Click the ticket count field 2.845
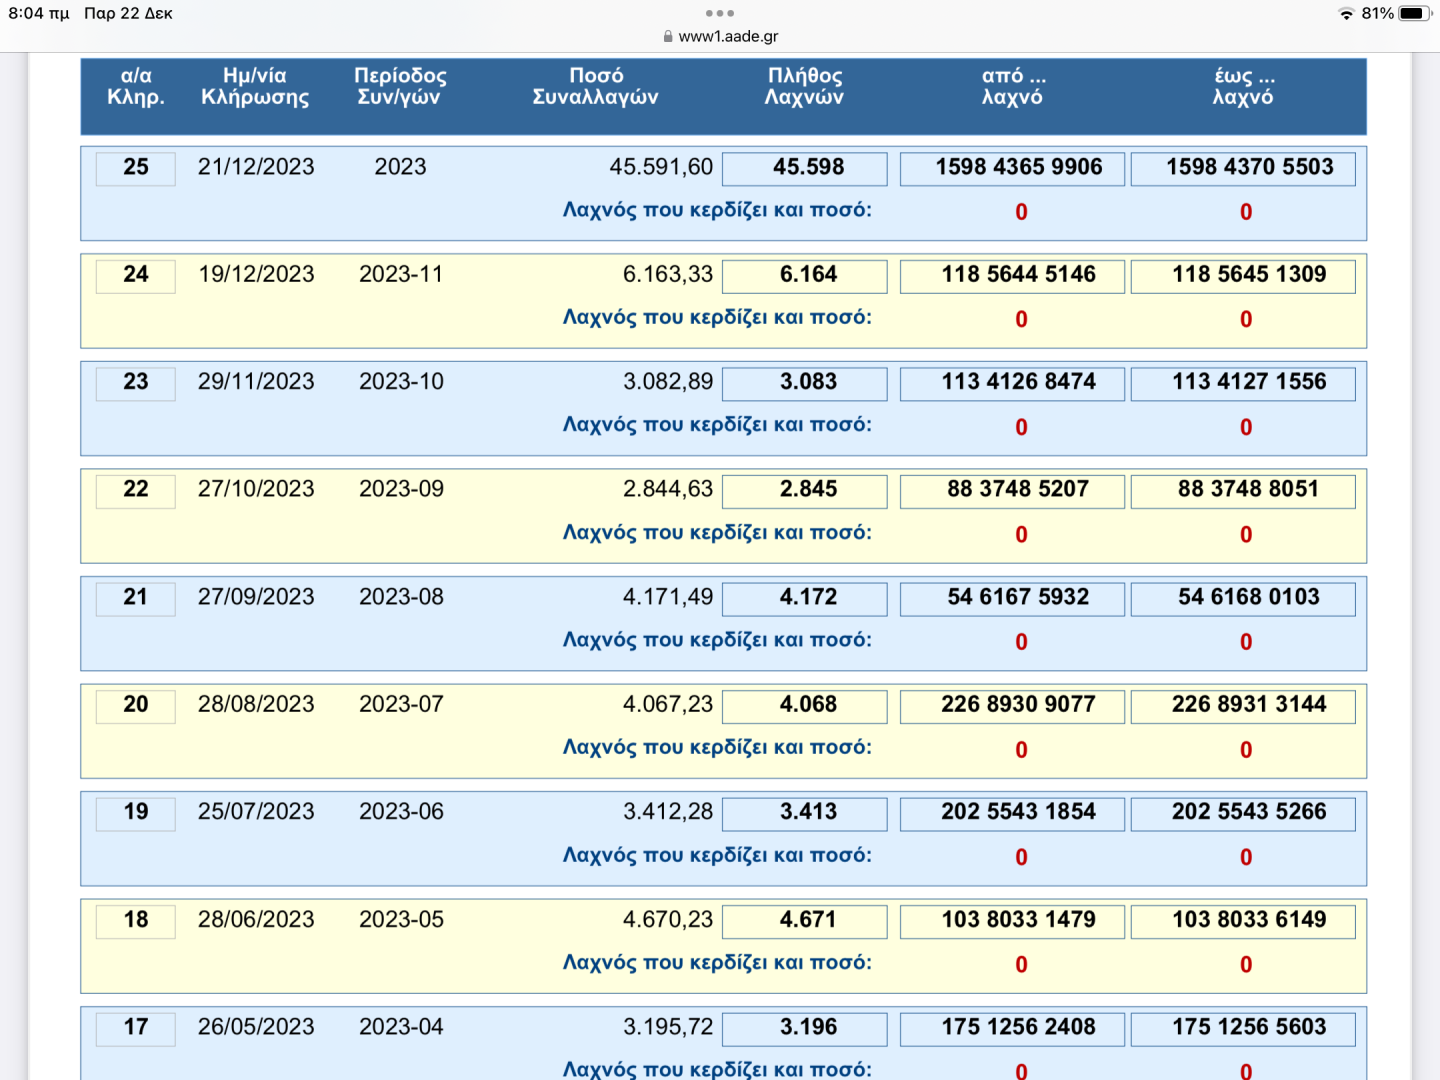This screenshot has width=1440, height=1080. coord(805,490)
